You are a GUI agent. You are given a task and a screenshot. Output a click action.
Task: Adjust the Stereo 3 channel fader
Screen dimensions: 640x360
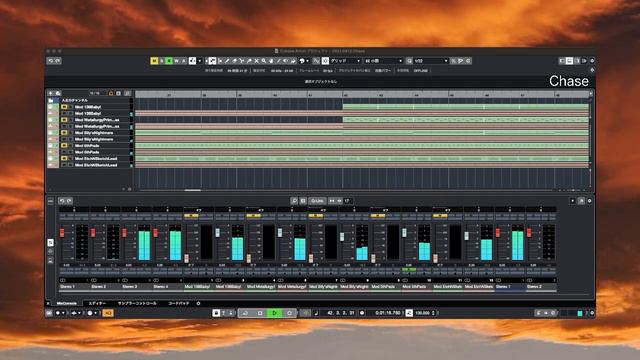(x=124, y=233)
